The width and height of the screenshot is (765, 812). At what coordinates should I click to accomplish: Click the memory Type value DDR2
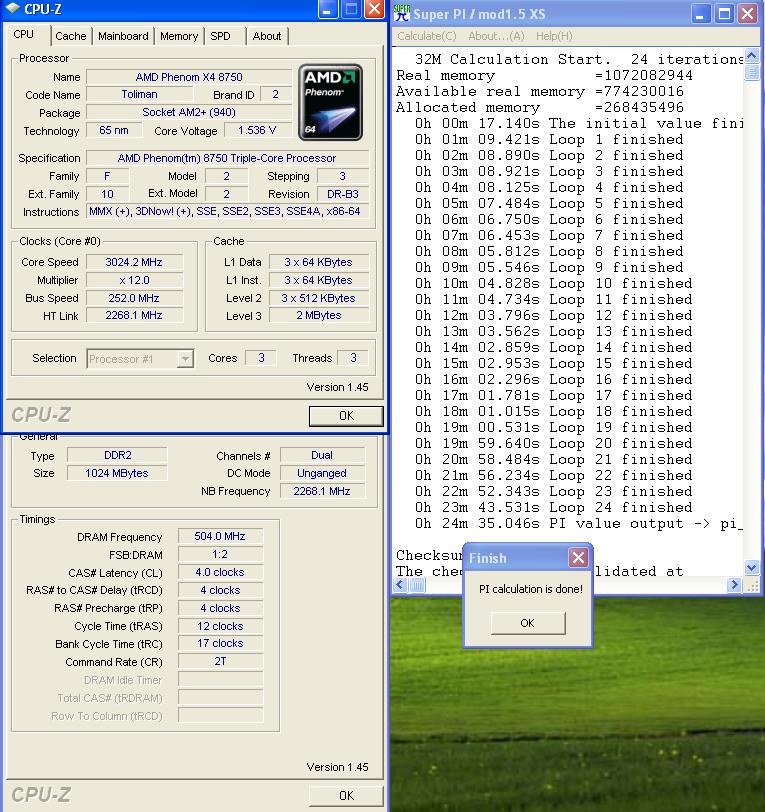(x=118, y=455)
